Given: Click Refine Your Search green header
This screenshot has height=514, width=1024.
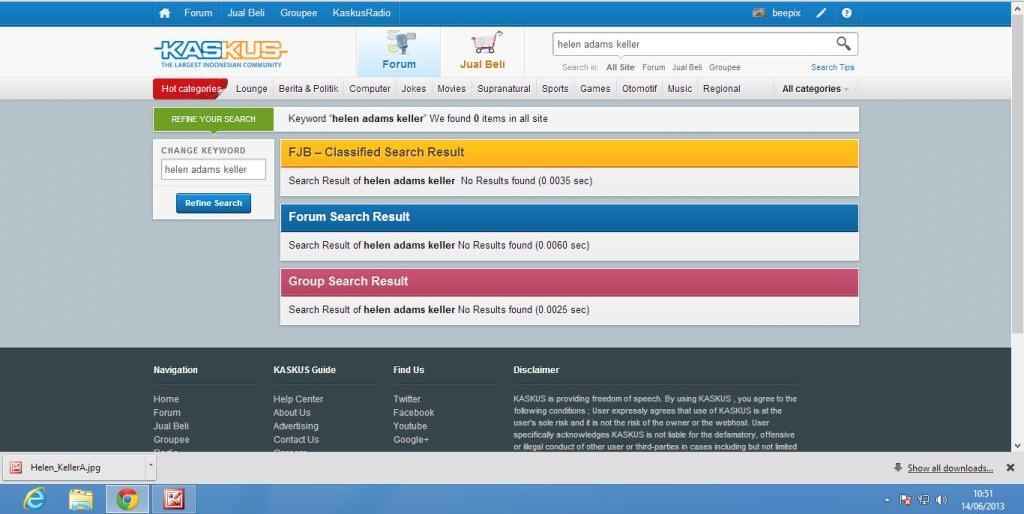Looking at the screenshot, I should 214,119.
